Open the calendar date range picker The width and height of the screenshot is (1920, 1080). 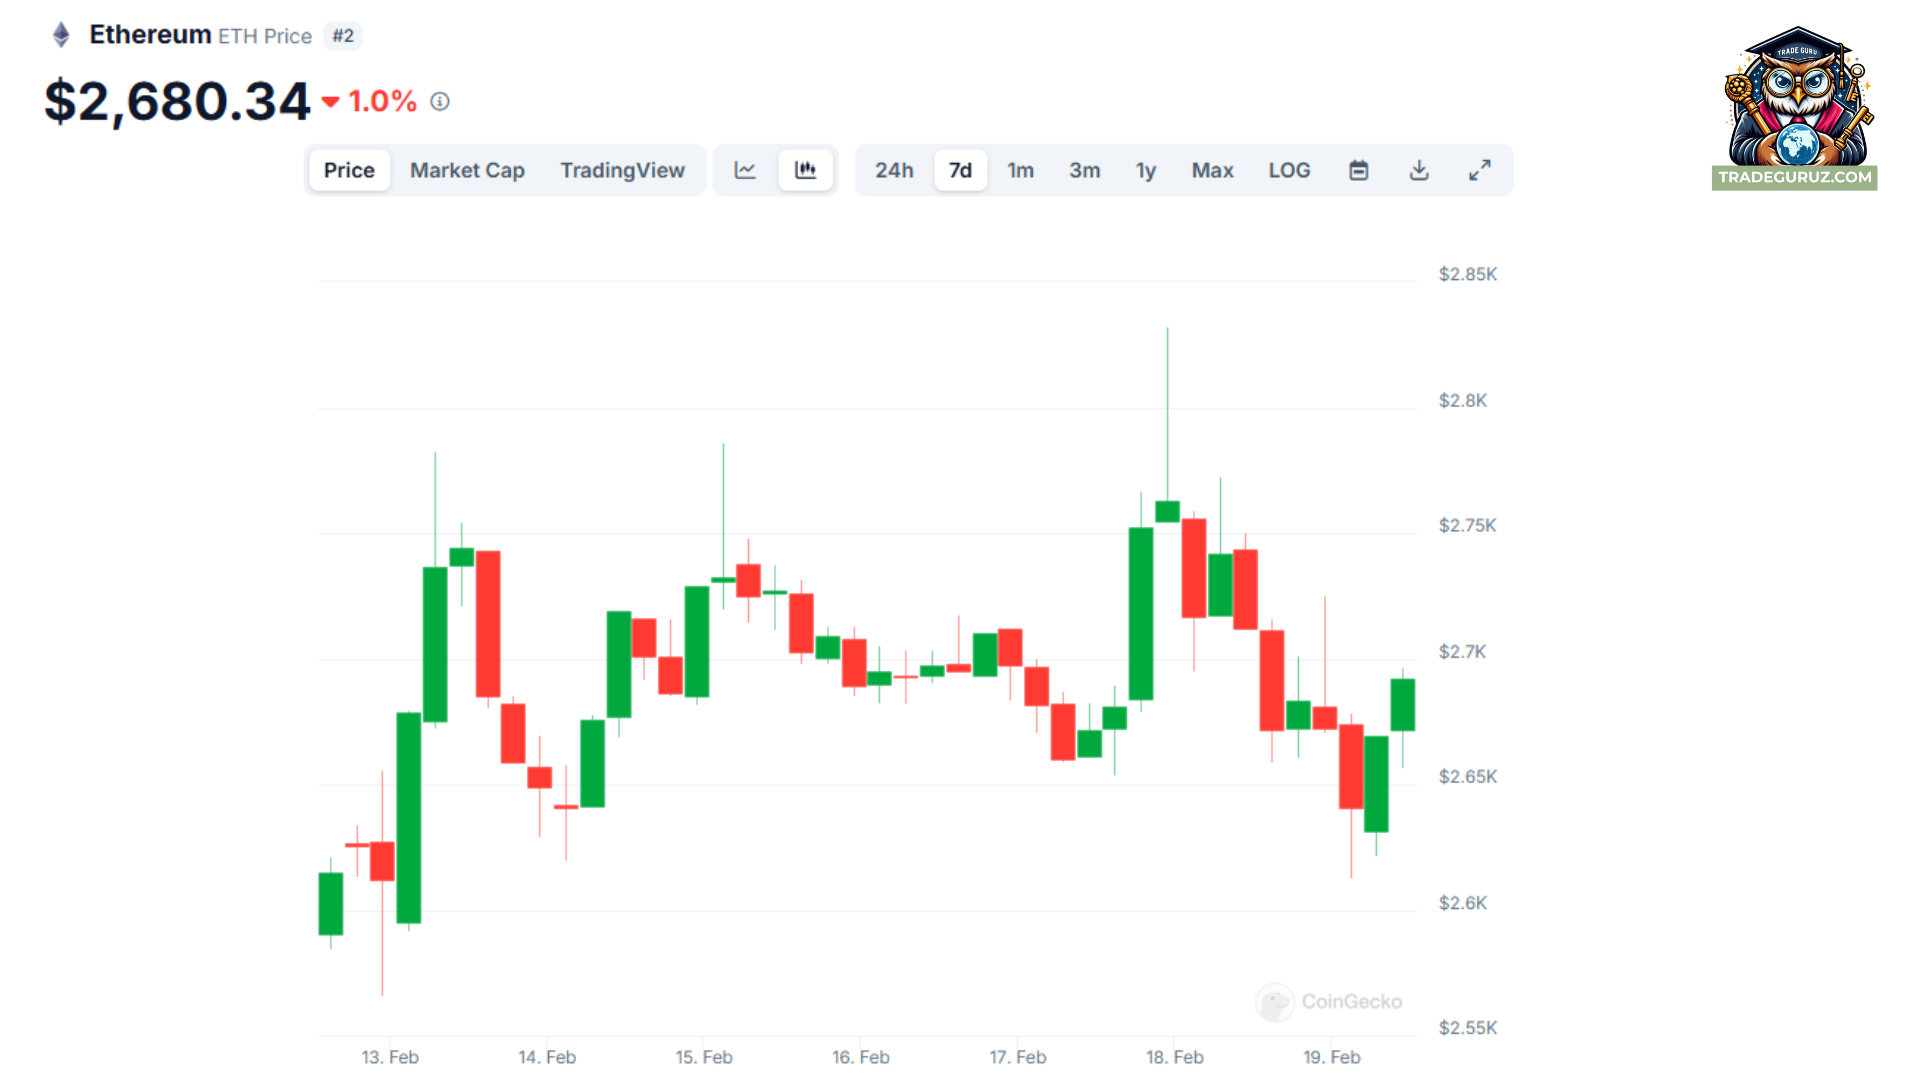[1358, 170]
